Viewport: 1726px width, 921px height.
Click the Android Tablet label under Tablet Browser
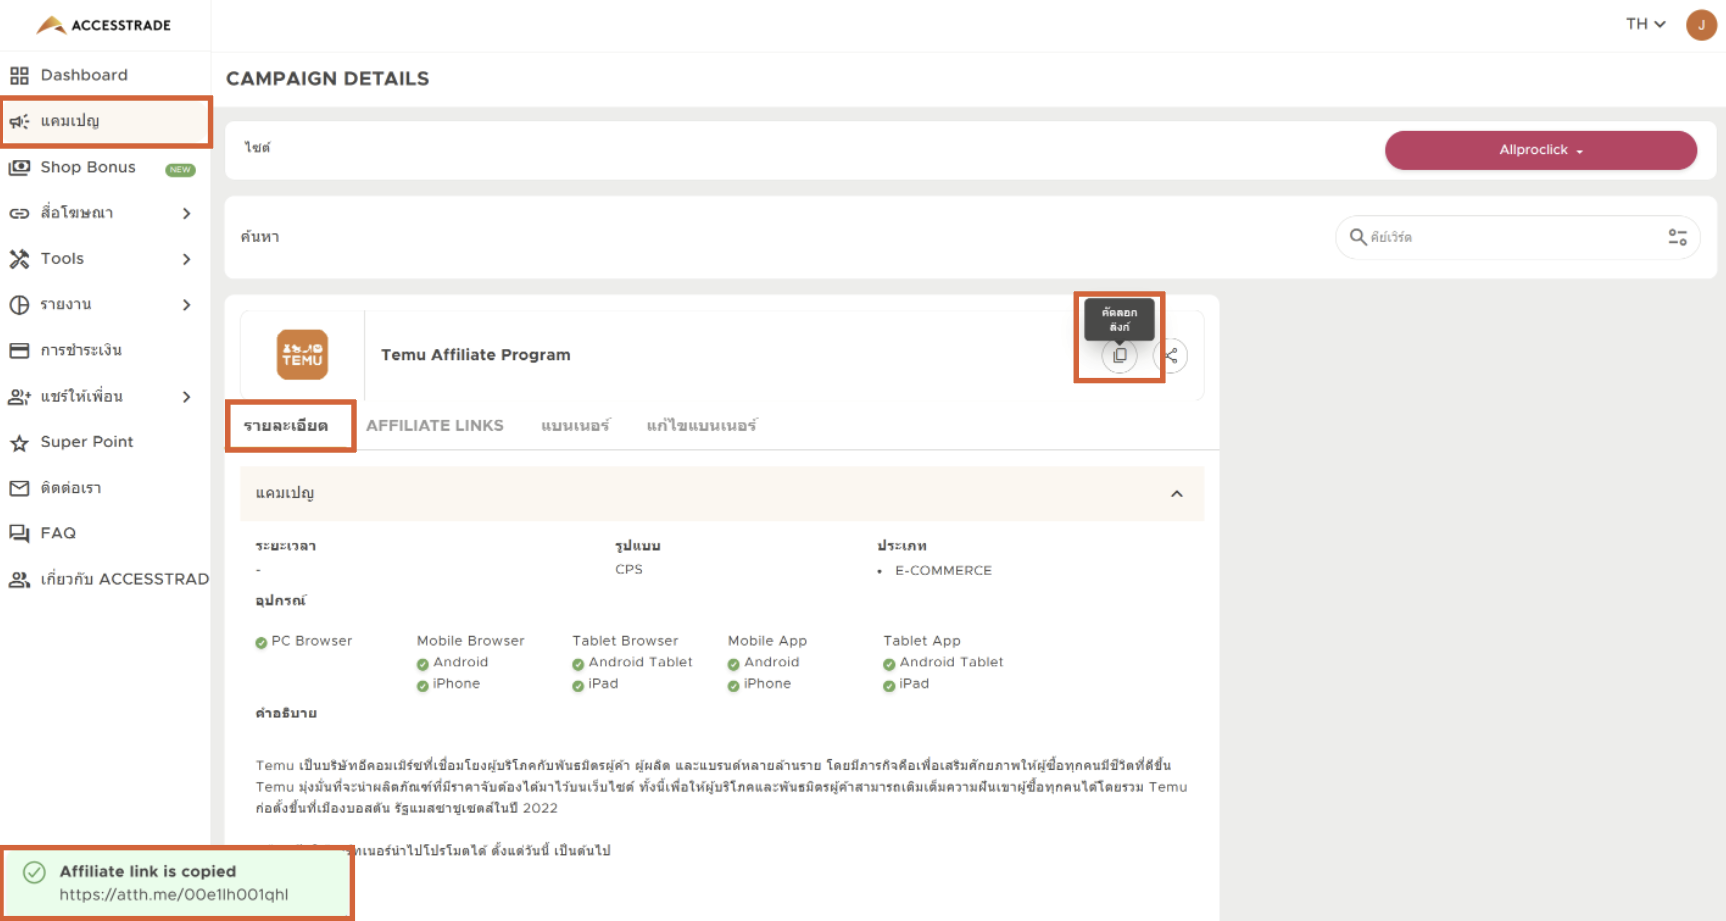click(640, 662)
